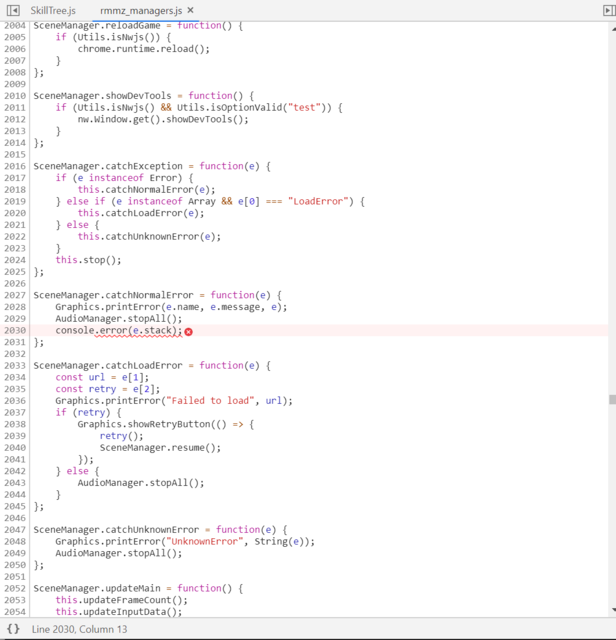The height and width of the screenshot is (640, 616).
Task: Click the "LoadError" string literal
Action: pyautogui.click(x=318, y=202)
